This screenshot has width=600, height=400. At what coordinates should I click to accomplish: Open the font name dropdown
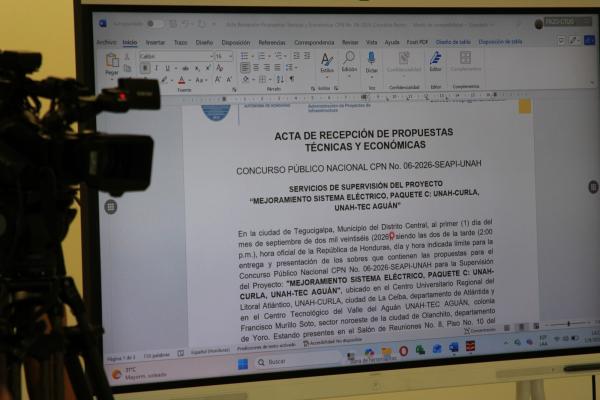pyautogui.click(x=211, y=56)
